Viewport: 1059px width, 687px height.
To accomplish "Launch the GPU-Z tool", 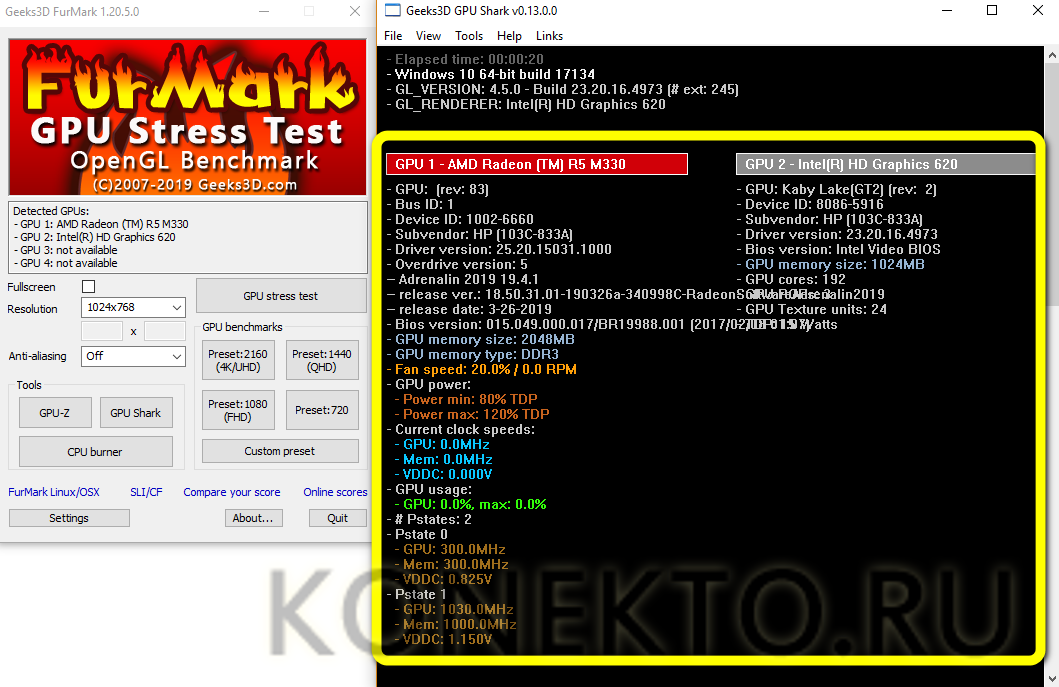I will (55, 413).
